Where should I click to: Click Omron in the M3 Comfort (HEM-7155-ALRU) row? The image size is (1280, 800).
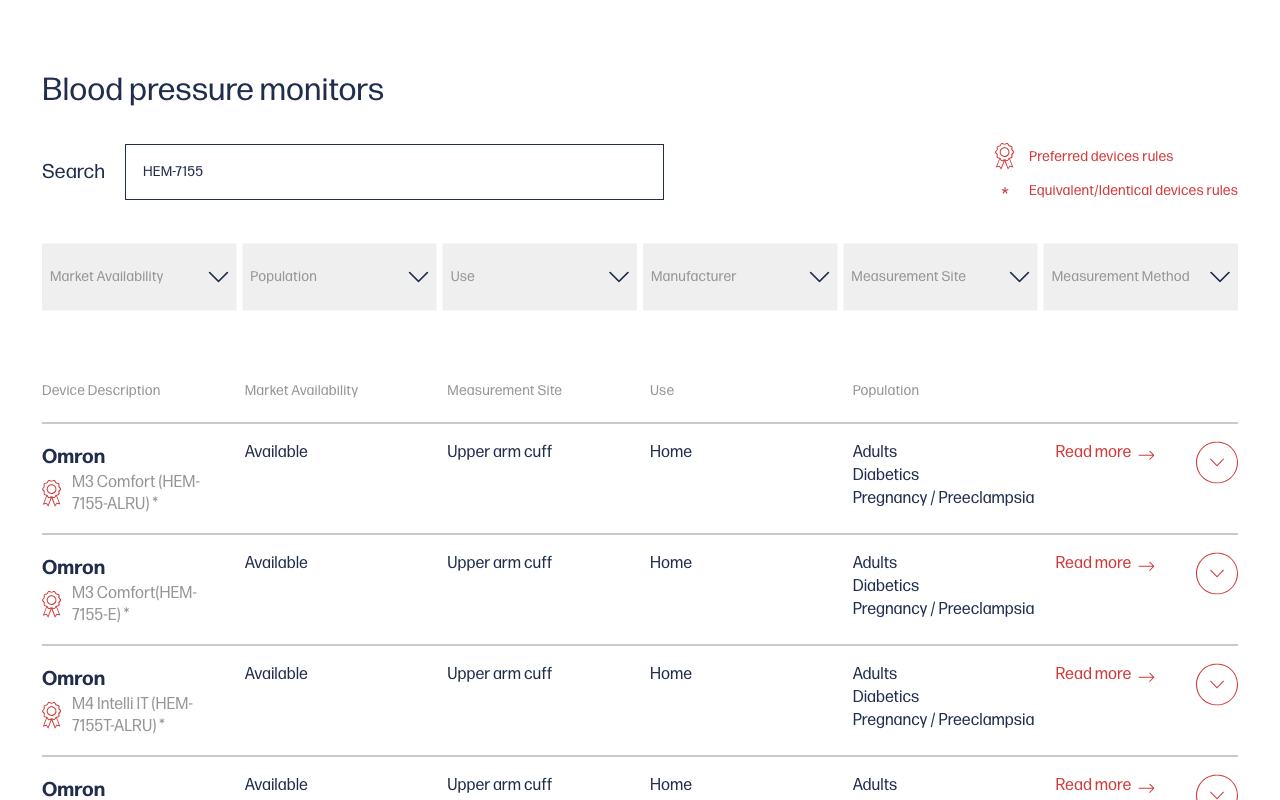[x=73, y=456]
